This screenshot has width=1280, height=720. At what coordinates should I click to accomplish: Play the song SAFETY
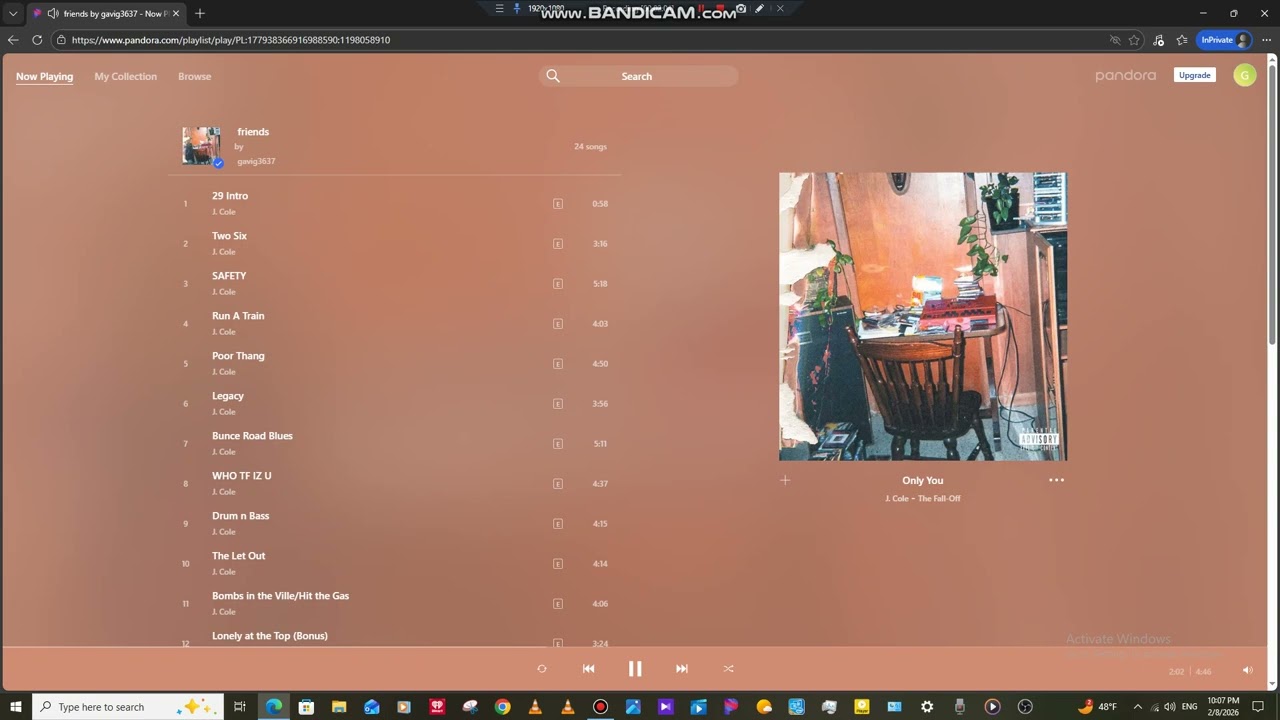point(229,276)
